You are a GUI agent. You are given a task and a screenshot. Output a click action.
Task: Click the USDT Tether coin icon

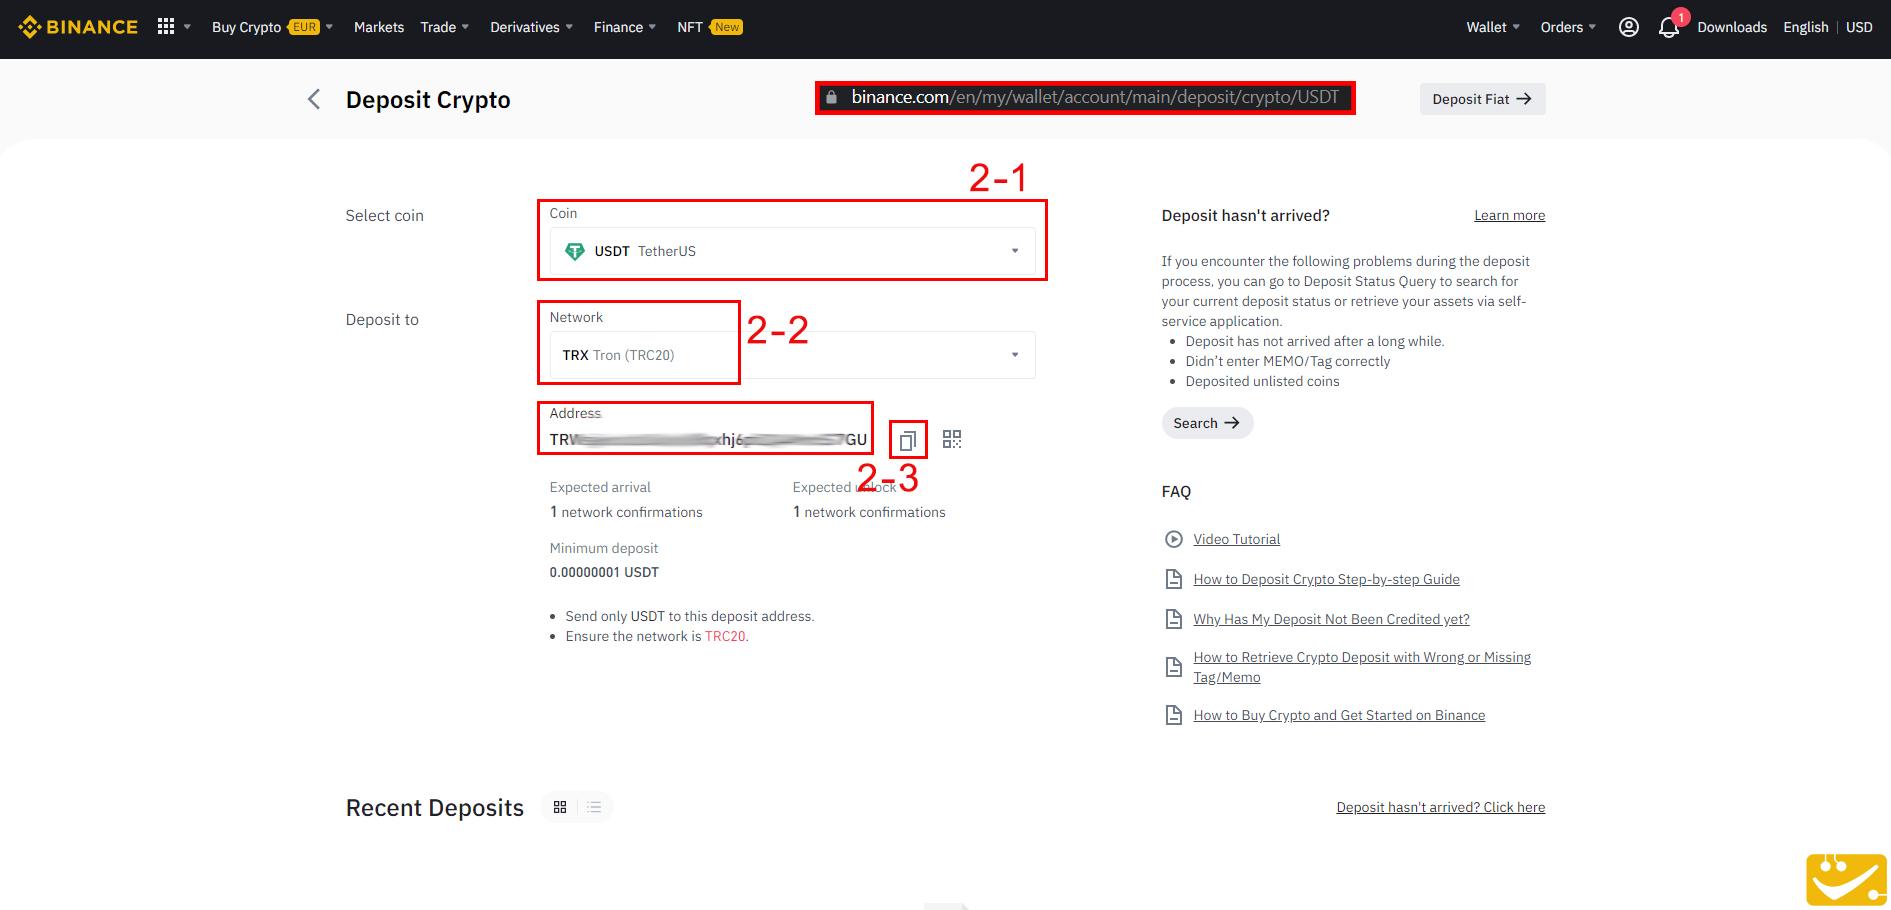click(575, 251)
